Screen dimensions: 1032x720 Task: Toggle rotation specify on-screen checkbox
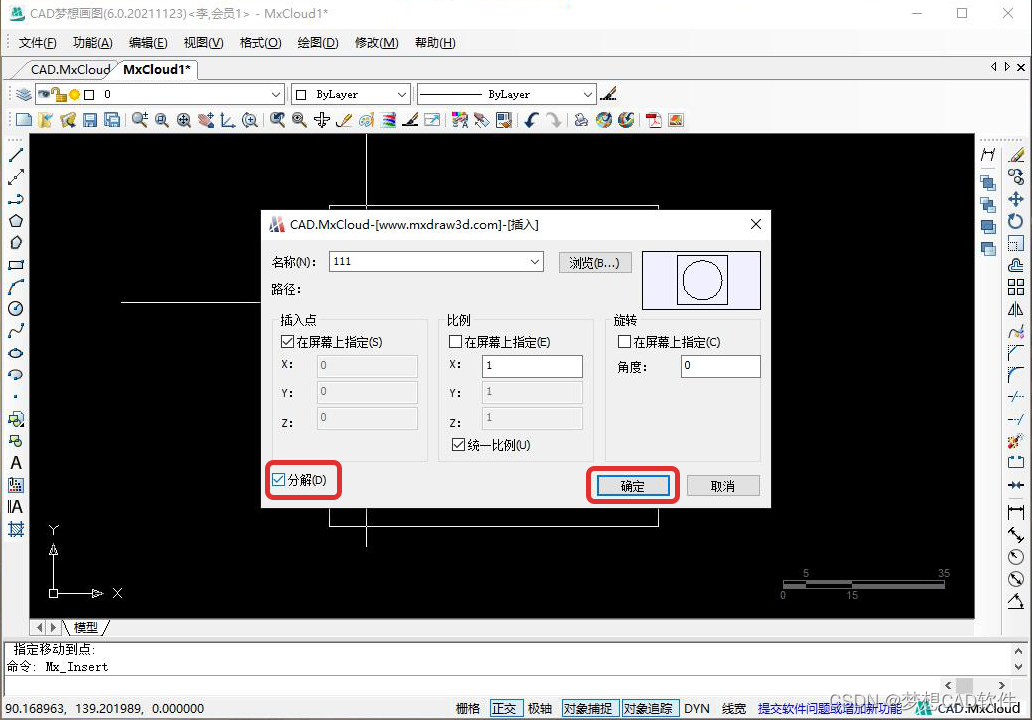pos(624,342)
